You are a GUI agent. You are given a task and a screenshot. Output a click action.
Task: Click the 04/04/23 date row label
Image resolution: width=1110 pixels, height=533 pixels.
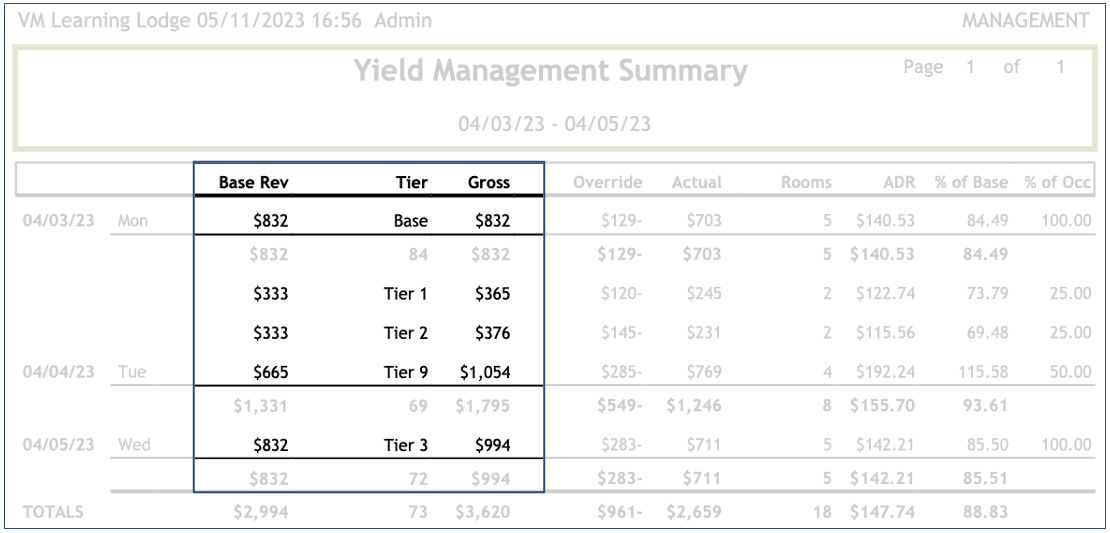pyautogui.click(x=59, y=372)
